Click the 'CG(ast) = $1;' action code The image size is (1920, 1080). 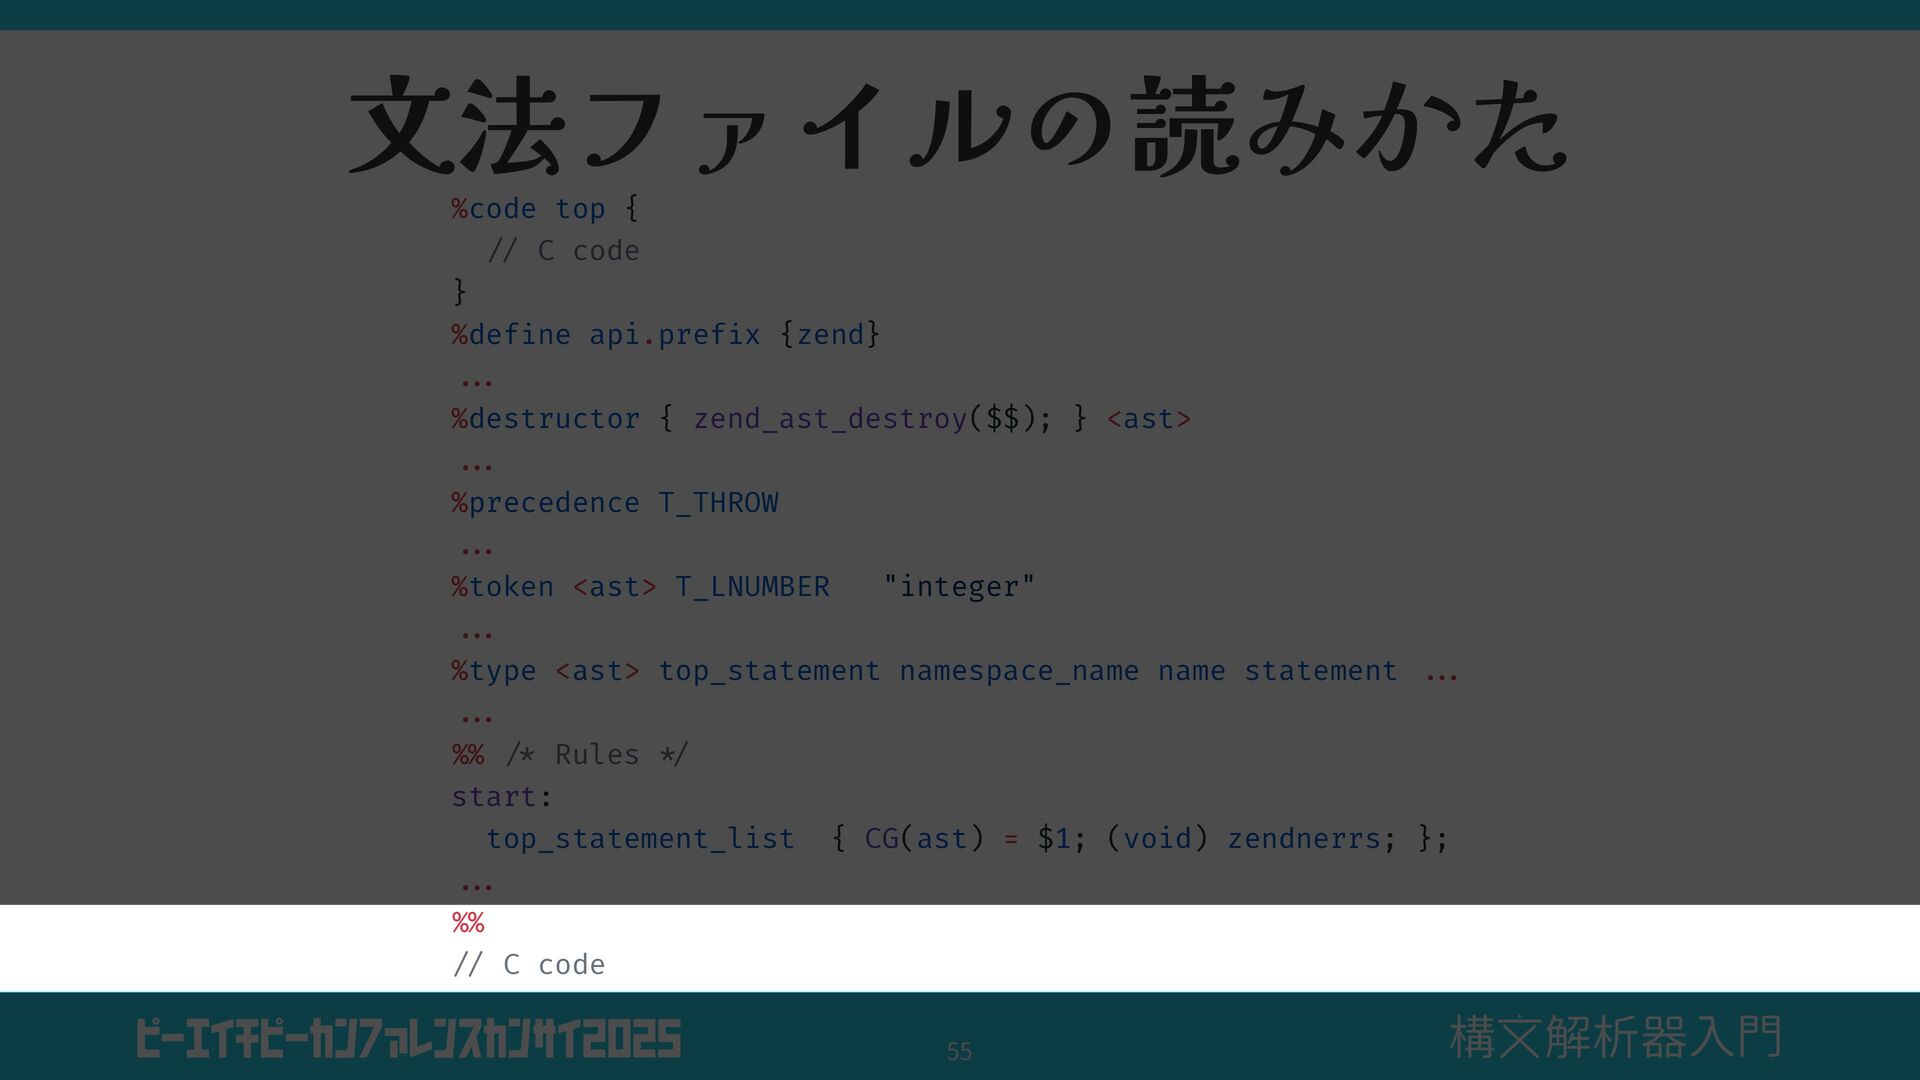(975, 838)
